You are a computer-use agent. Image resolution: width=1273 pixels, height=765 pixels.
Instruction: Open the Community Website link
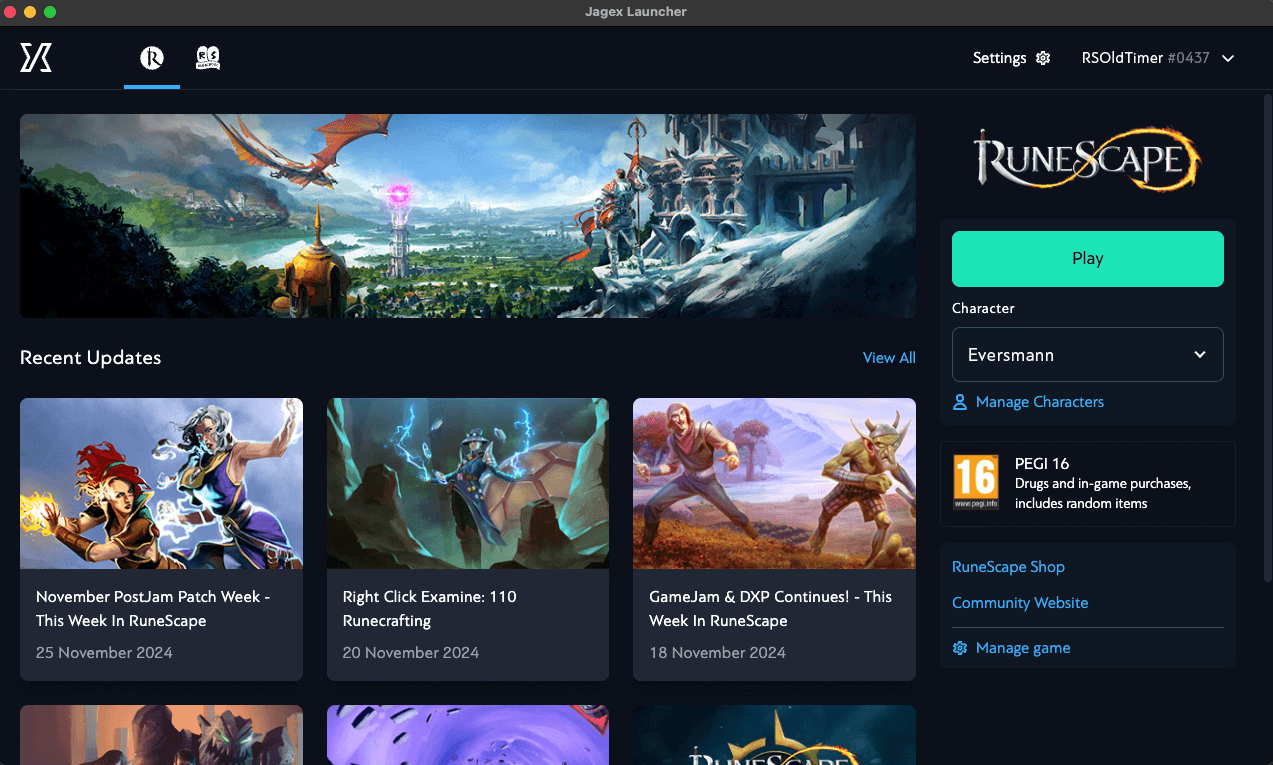1020,603
